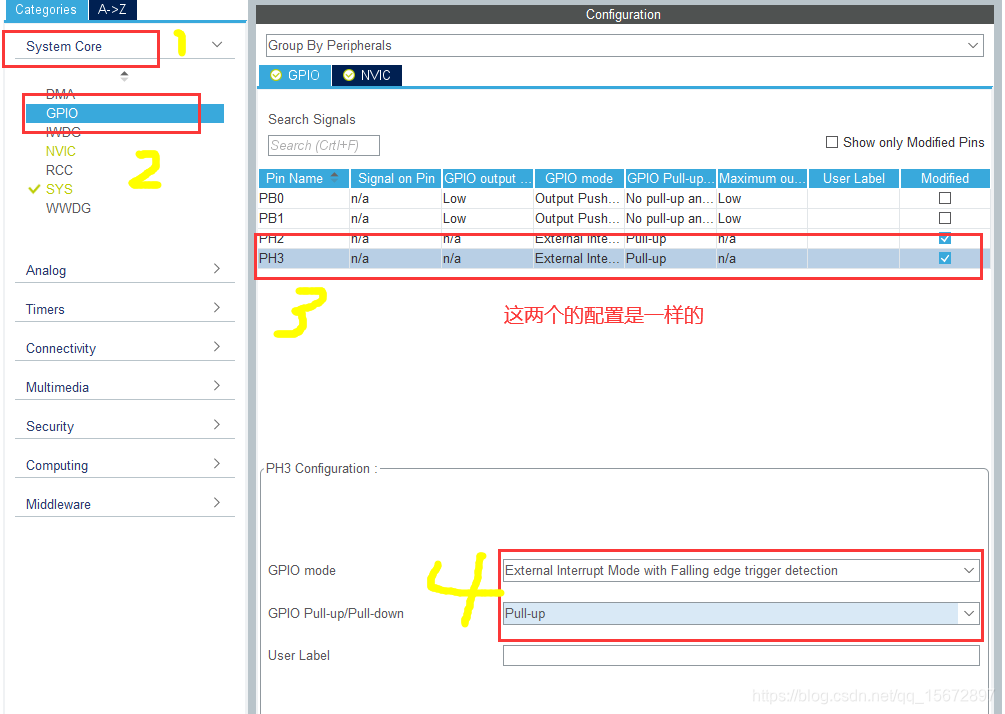The width and height of the screenshot is (1005, 714).
Task: Select the PB1 pin row
Action: click(624, 219)
